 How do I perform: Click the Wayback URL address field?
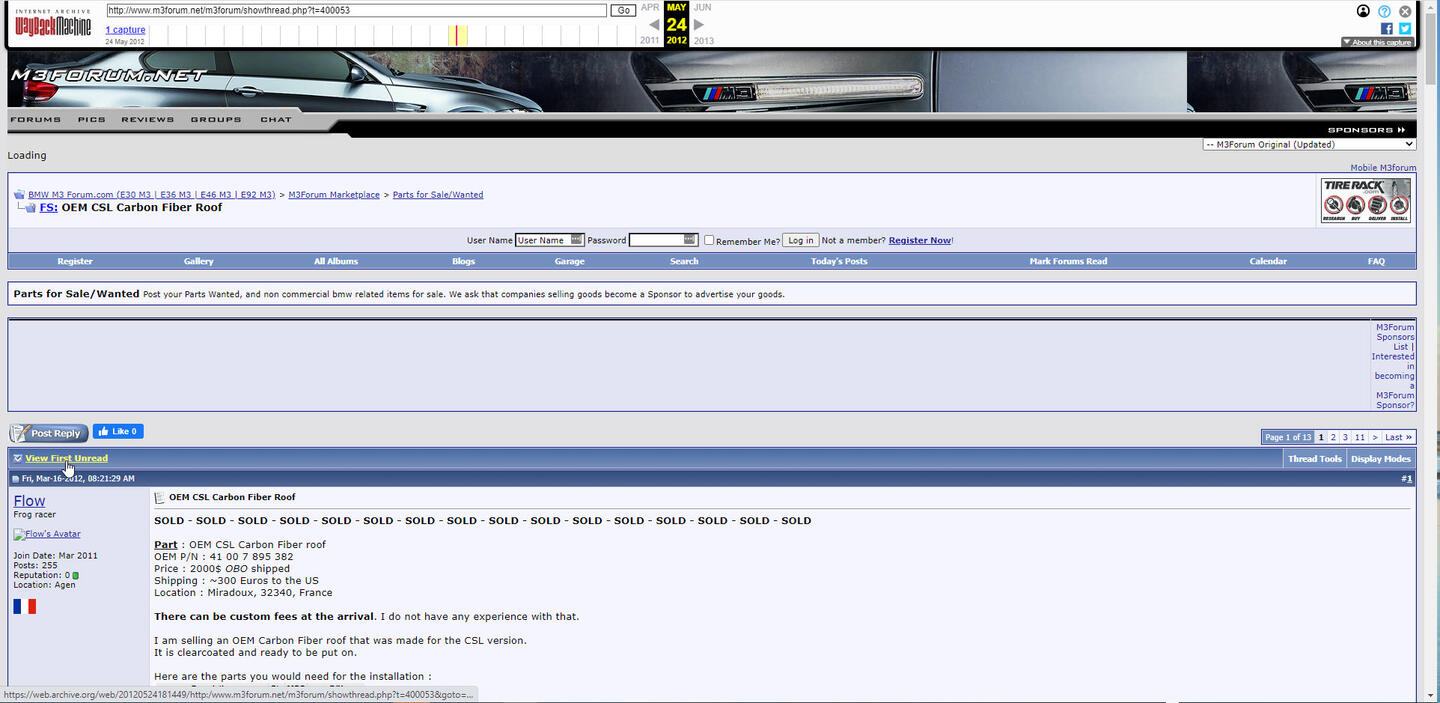pyautogui.click(x=356, y=10)
